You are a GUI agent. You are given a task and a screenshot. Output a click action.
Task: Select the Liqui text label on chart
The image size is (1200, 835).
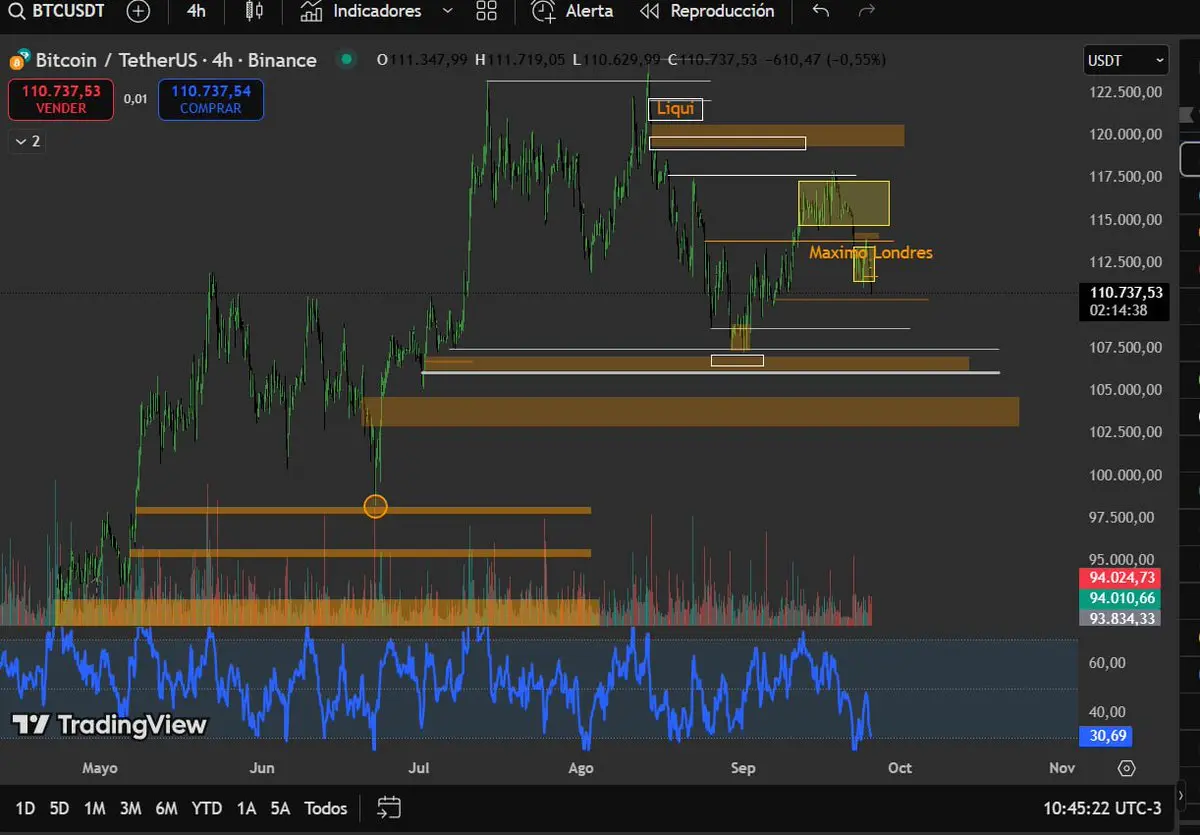click(676, 108)
